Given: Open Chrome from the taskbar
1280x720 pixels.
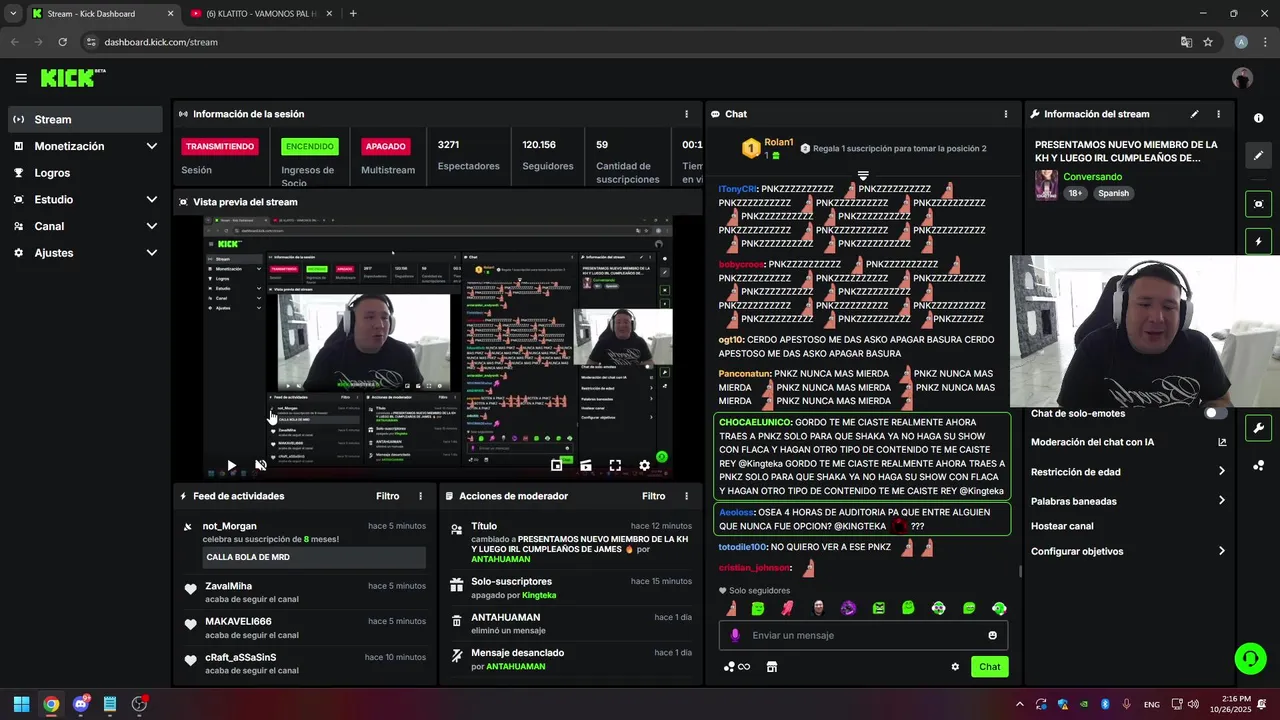Looking at the screenshot, I should coord(51,704).
